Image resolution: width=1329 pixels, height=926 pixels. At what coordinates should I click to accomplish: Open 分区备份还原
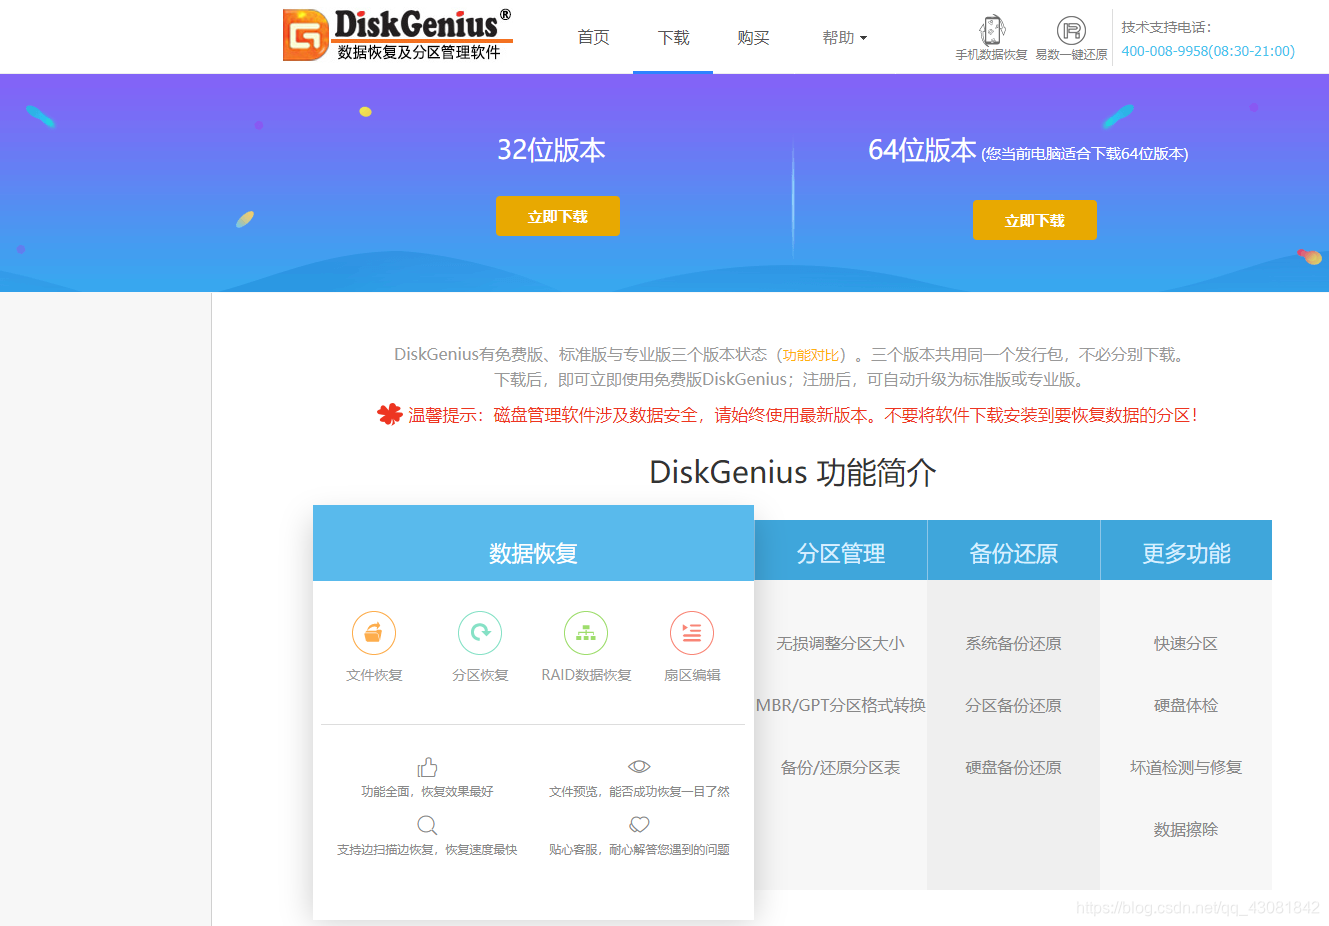(x=1013, y=705)
